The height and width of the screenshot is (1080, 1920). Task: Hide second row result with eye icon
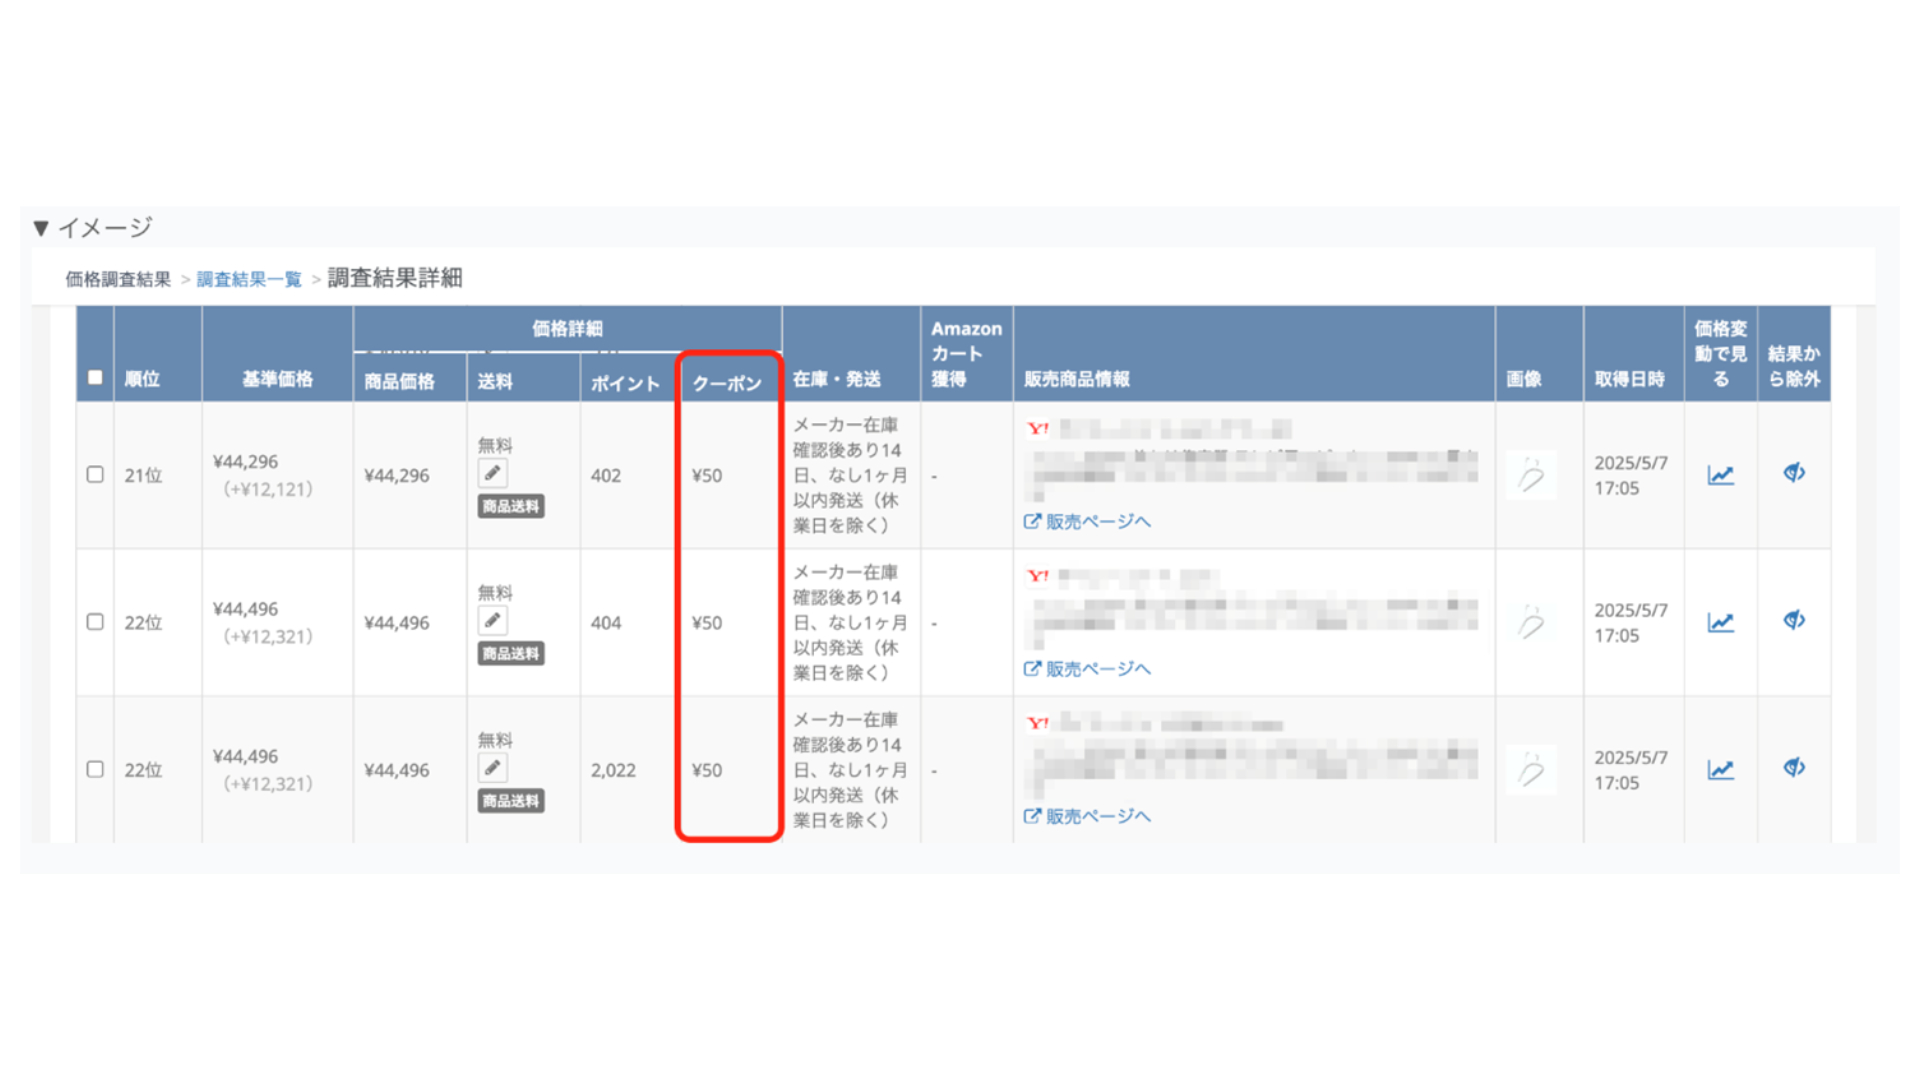point(1794,620)
